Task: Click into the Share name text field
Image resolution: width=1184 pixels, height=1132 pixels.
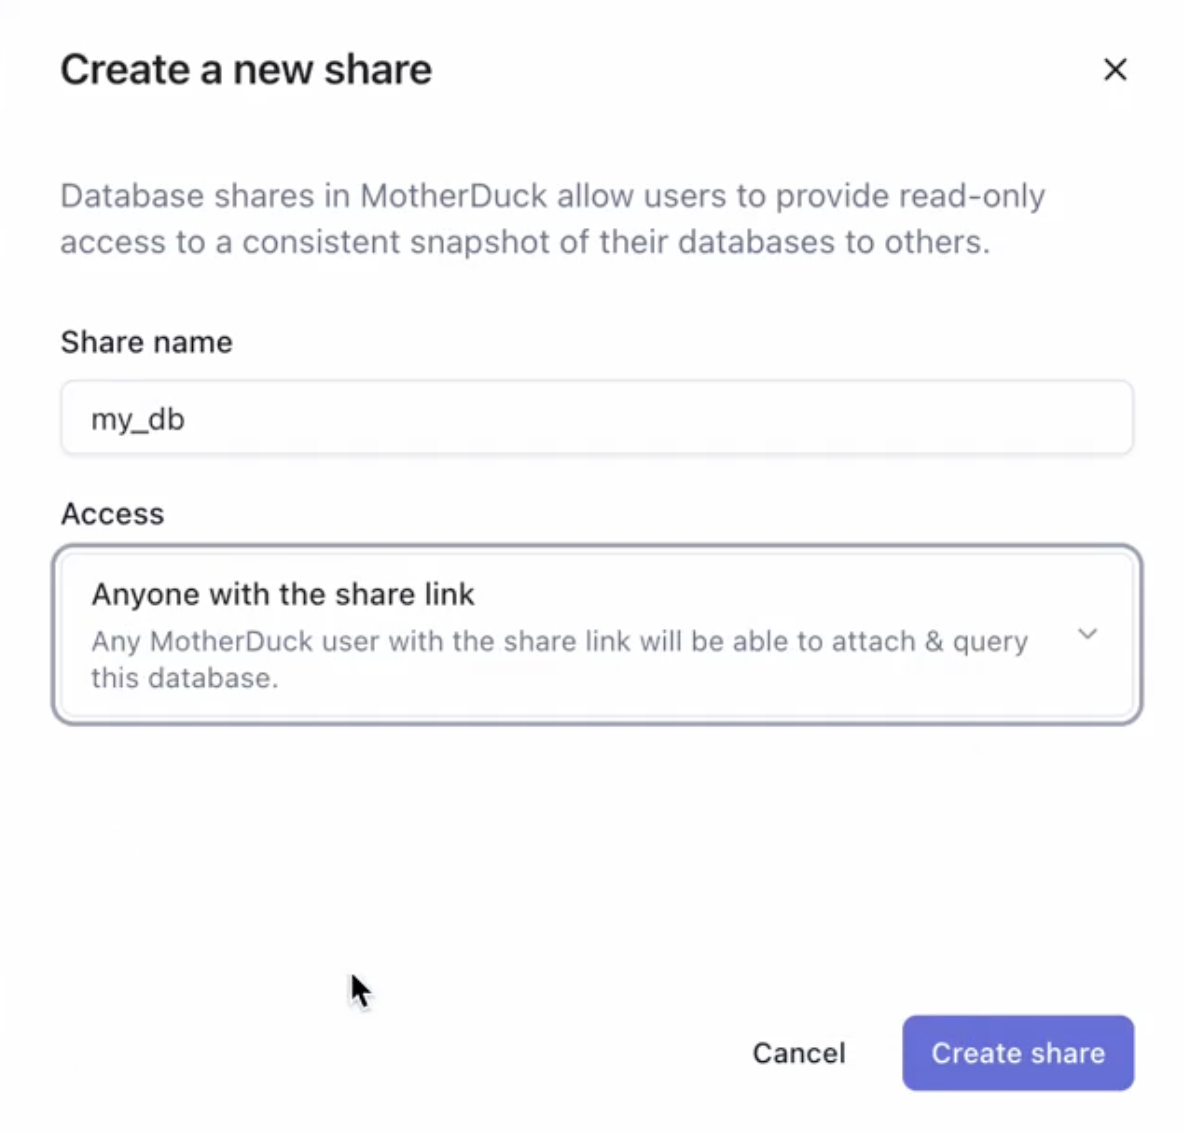Action: tap(597, 418)
